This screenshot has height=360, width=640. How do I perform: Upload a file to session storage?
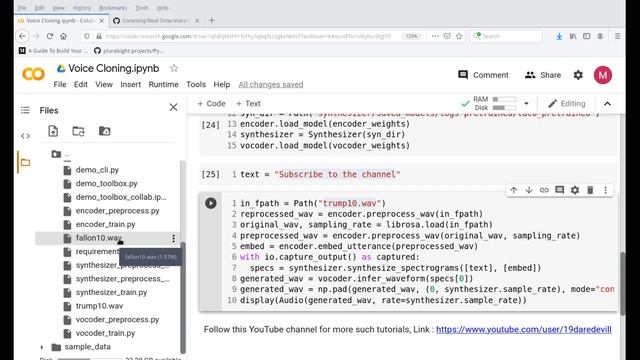53,131
